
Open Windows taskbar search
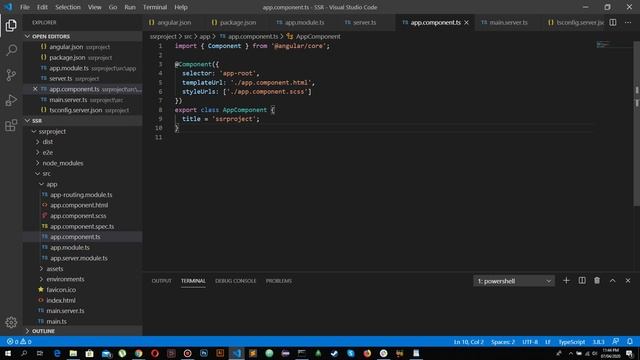[24, 353]
